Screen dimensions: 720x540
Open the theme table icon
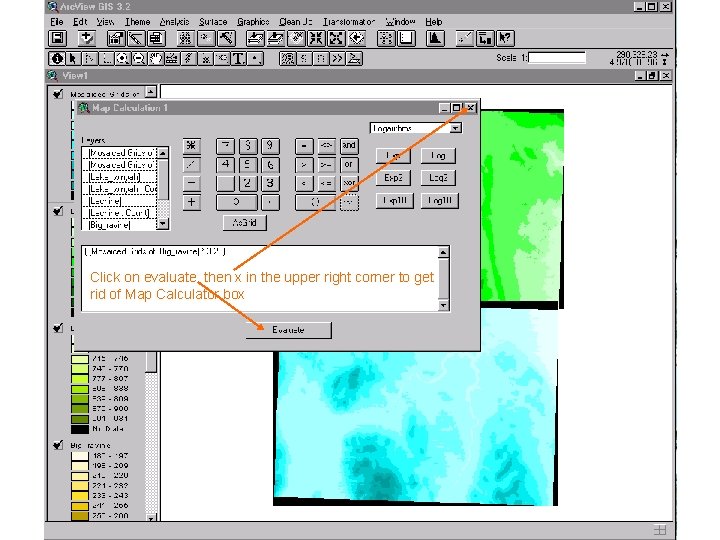[156, 38]
